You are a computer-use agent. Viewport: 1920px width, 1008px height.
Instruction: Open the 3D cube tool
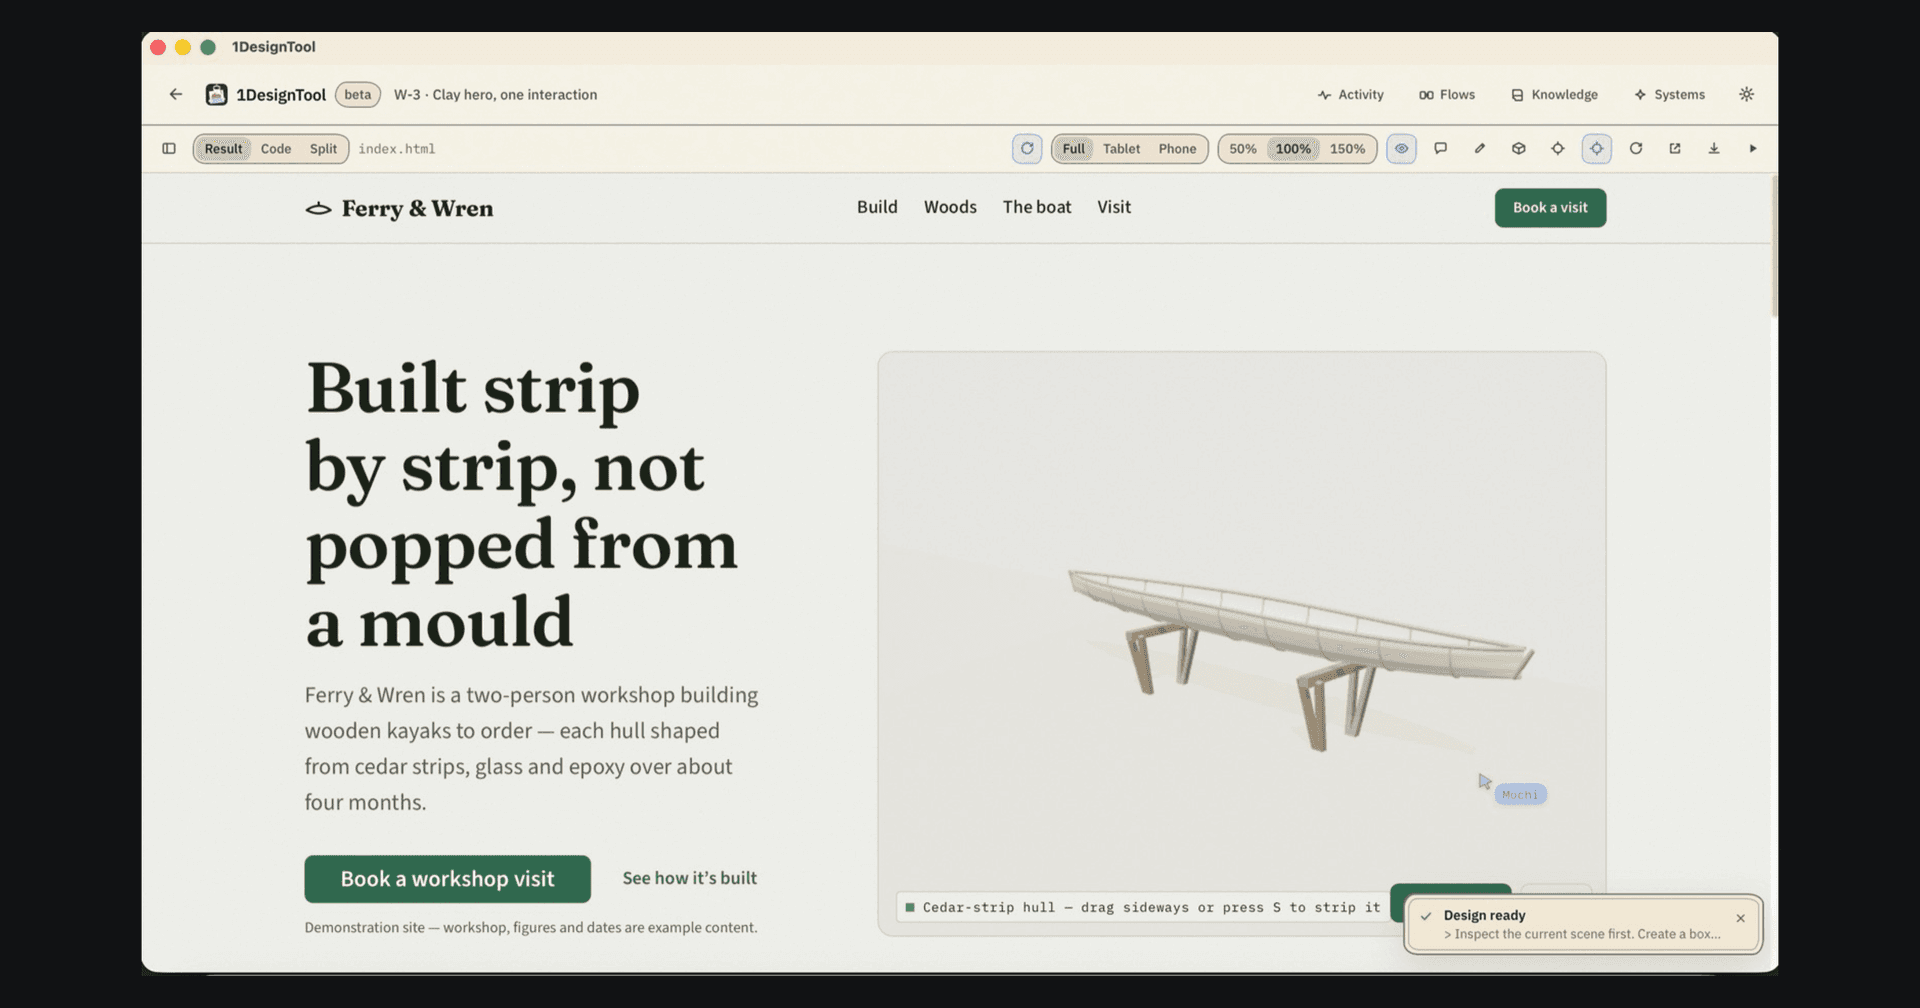[1519, 149]
